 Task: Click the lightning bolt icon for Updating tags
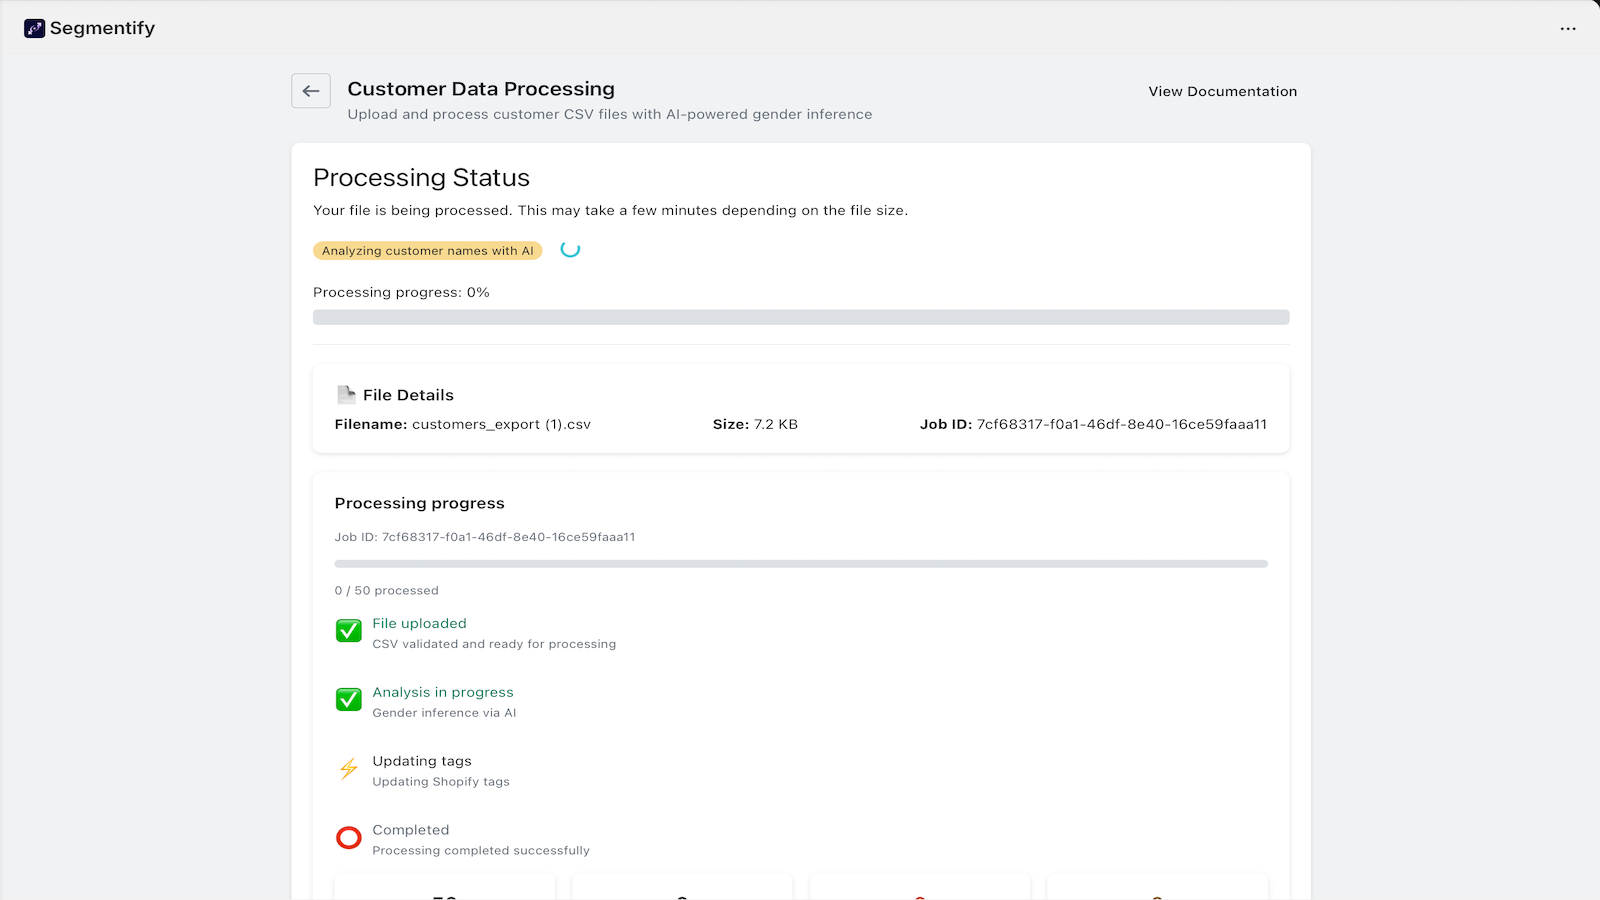(x=348, y=769)
